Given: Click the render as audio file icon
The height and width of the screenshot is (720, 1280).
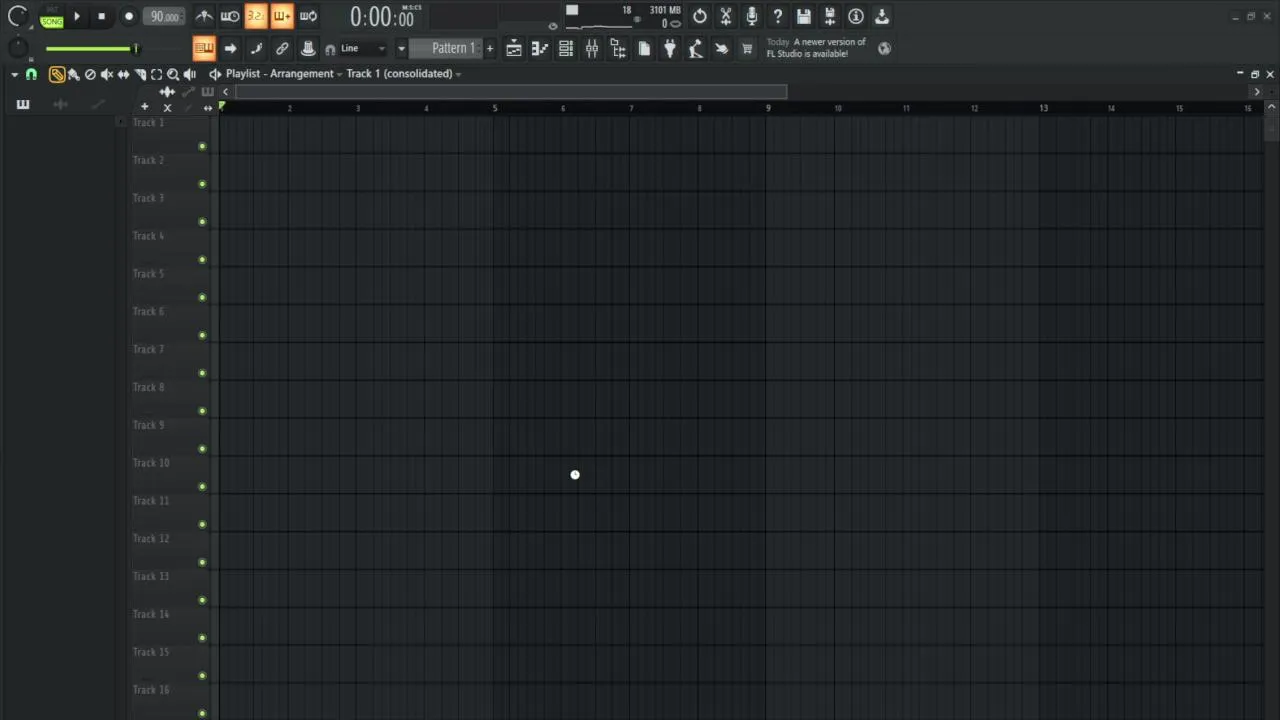Looking at the screenshot, I should pos(830,16).
